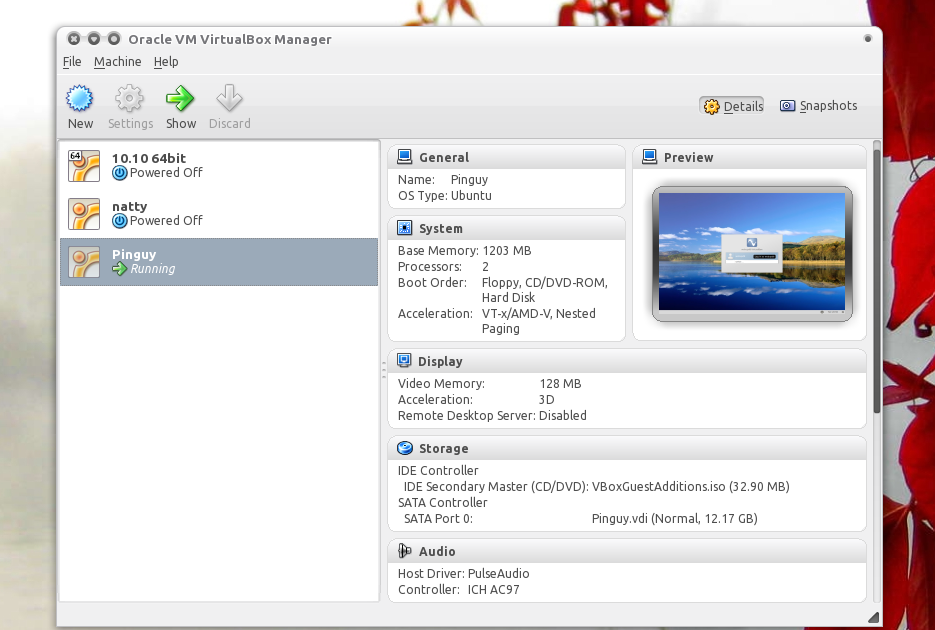The width and height of the screenshot is (935, 630).
Task: Click the Snapshots camera icon
Action: [x=787, y=106]
